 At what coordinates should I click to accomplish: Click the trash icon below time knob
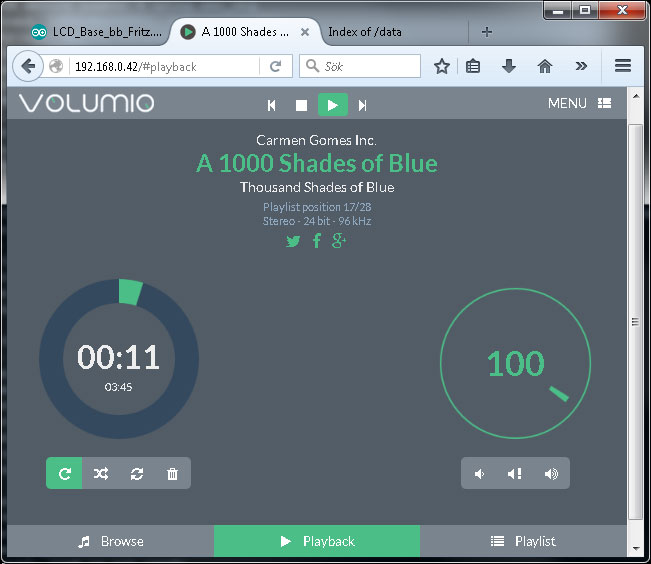pyautogui.click(x=172, y=473)
